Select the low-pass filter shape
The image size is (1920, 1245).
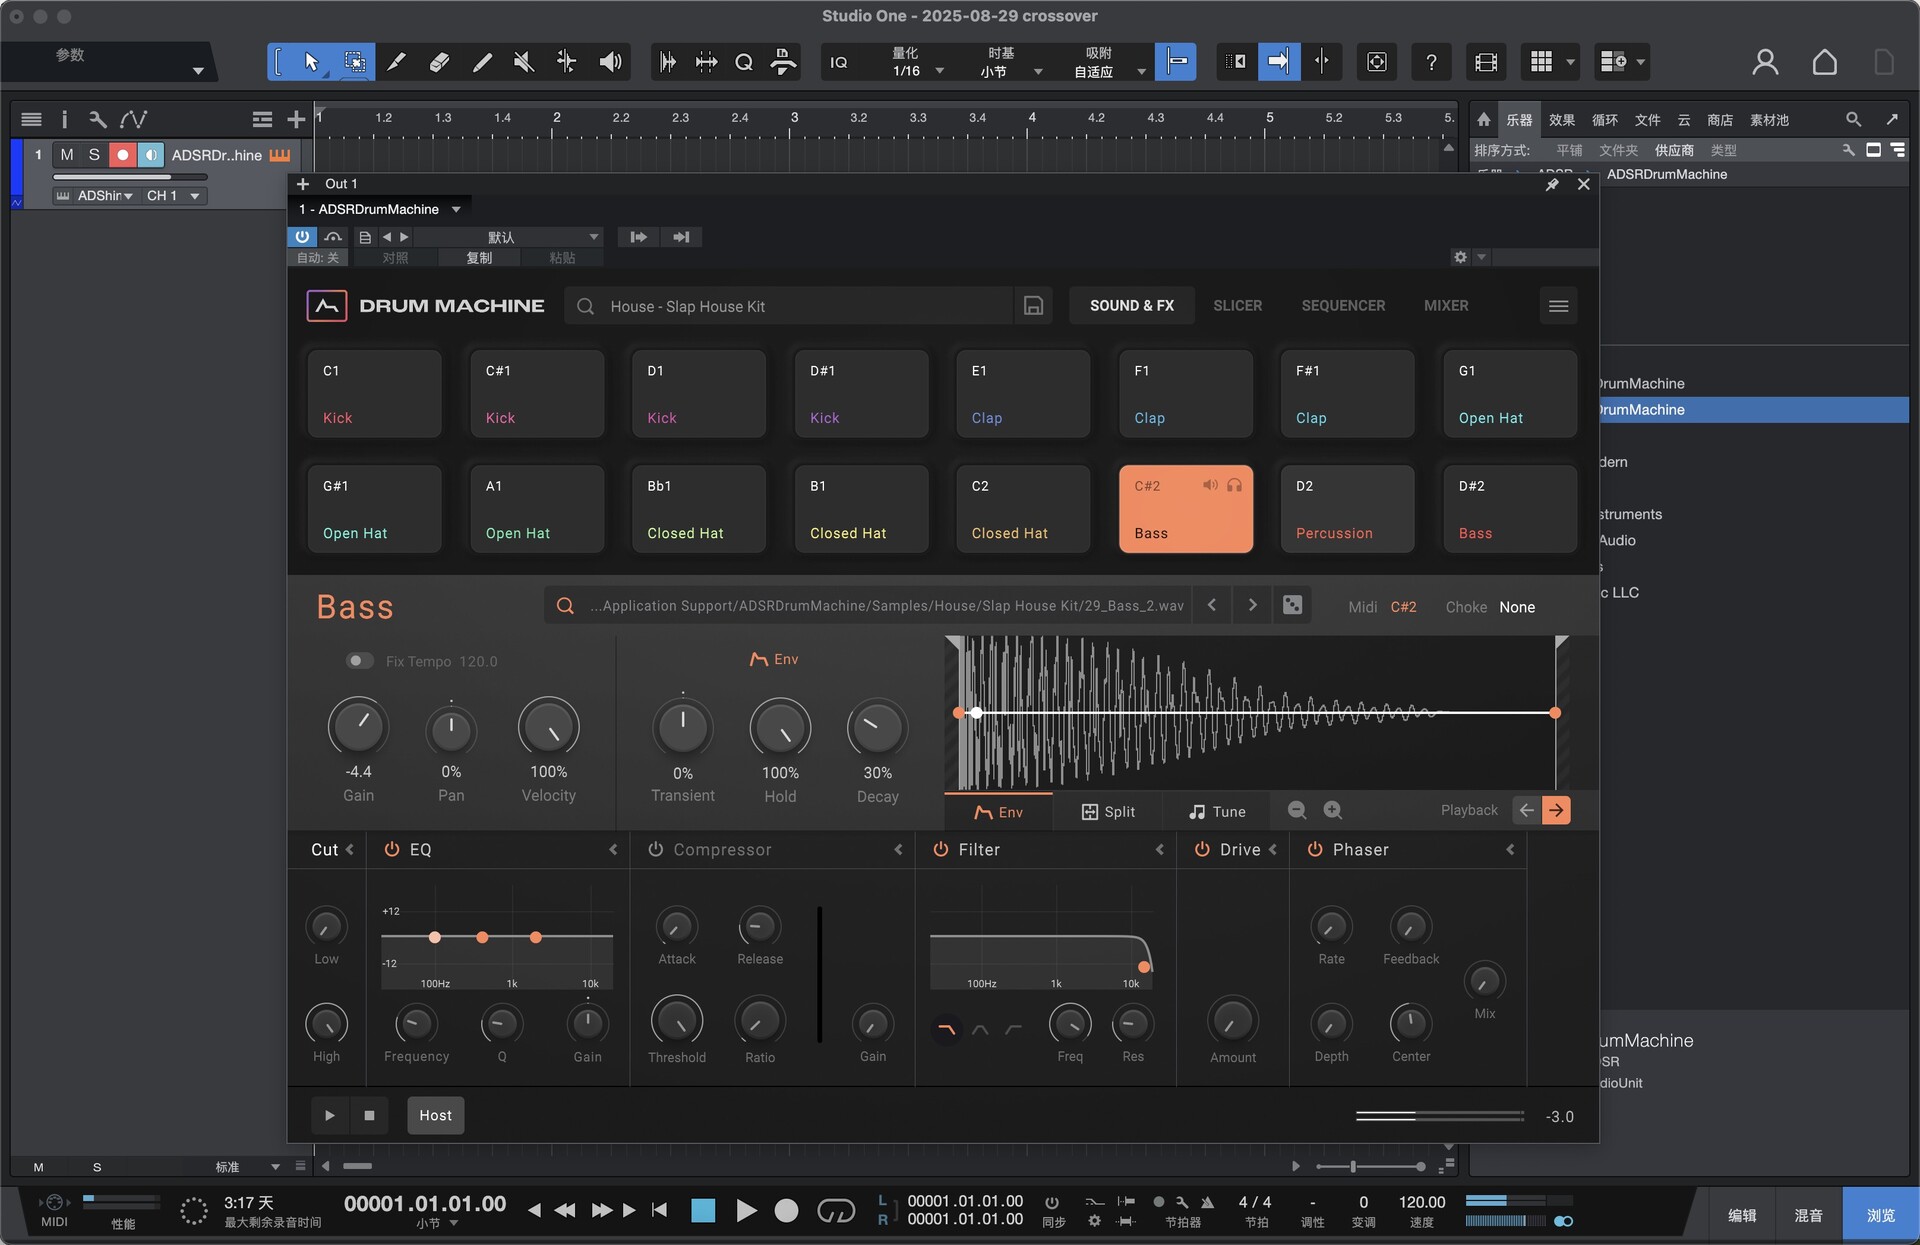[x=946, y=1028]
